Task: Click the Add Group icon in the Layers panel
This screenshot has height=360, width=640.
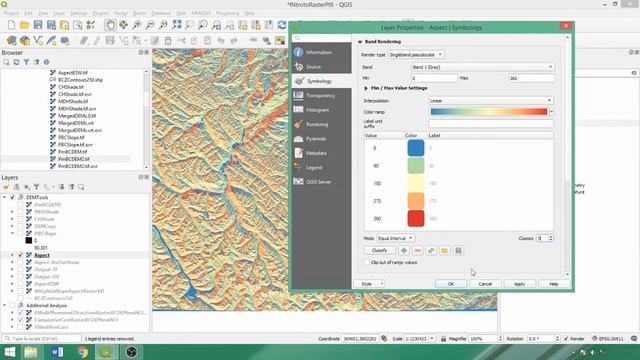Action: click(16, 187)
